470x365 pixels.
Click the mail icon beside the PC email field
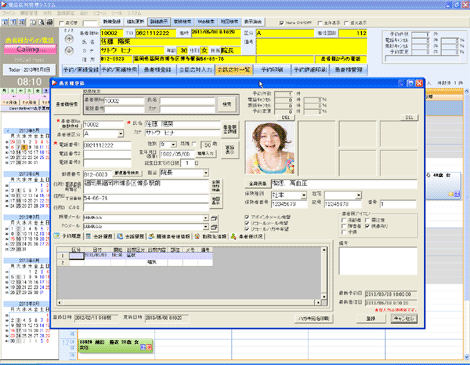pos(214,227)
